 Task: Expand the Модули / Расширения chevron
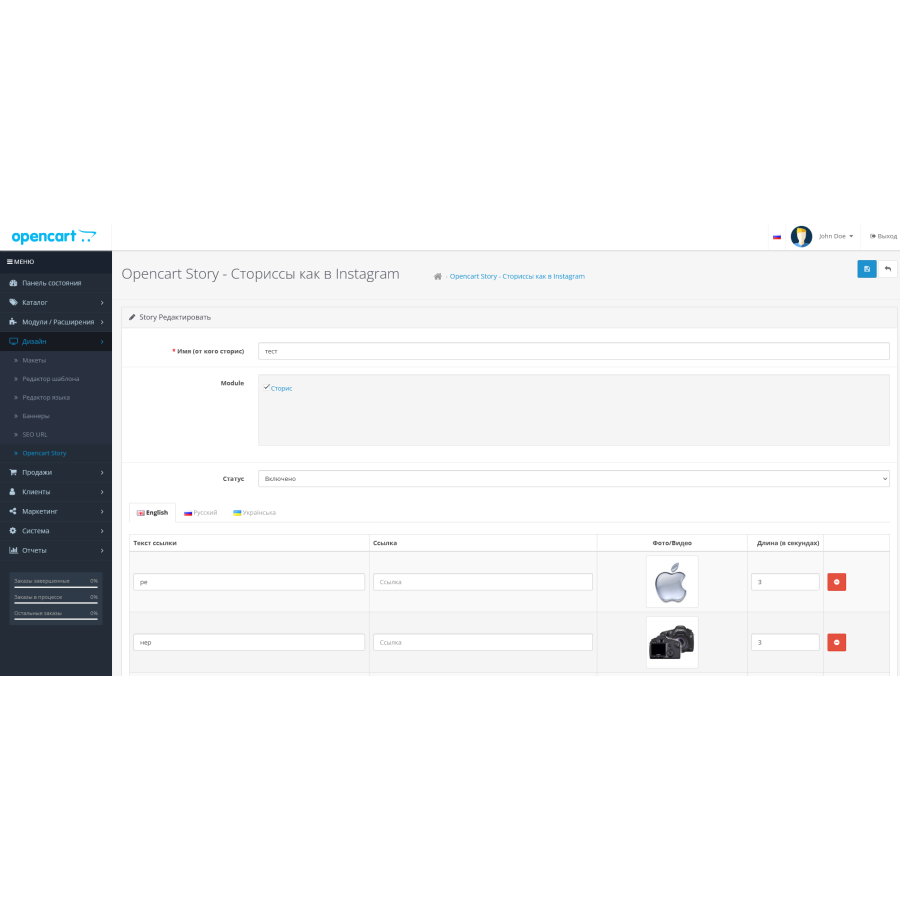[102, 322]
